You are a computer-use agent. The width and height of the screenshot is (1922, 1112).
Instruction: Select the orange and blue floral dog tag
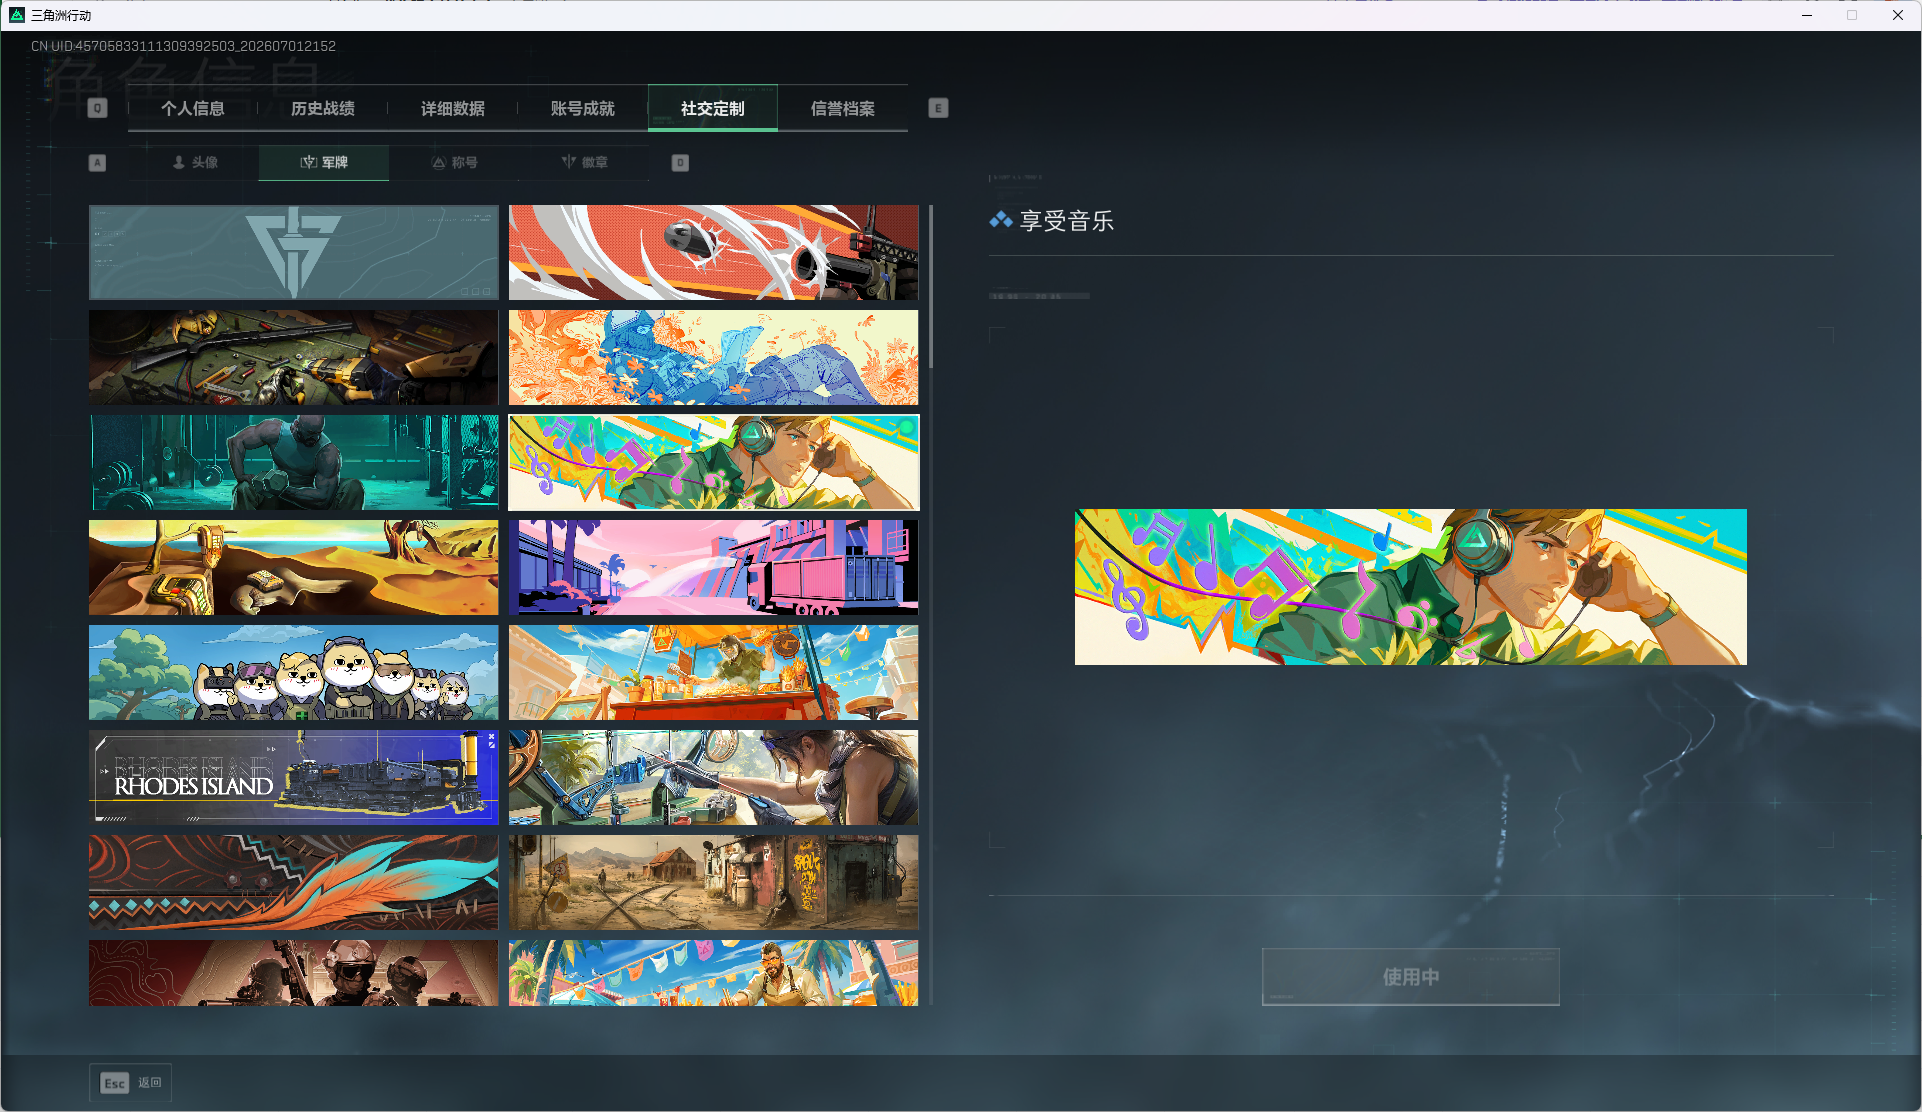coord(714,357)
